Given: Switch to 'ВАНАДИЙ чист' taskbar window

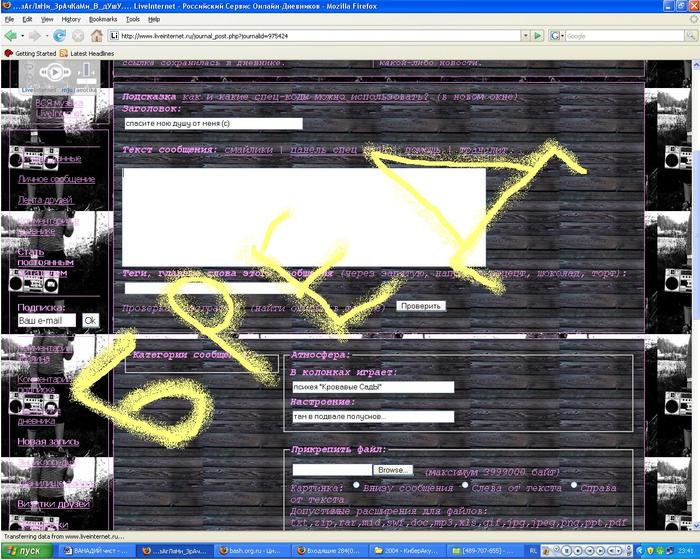Looking at the screenshot, I should tap(96, 551).
